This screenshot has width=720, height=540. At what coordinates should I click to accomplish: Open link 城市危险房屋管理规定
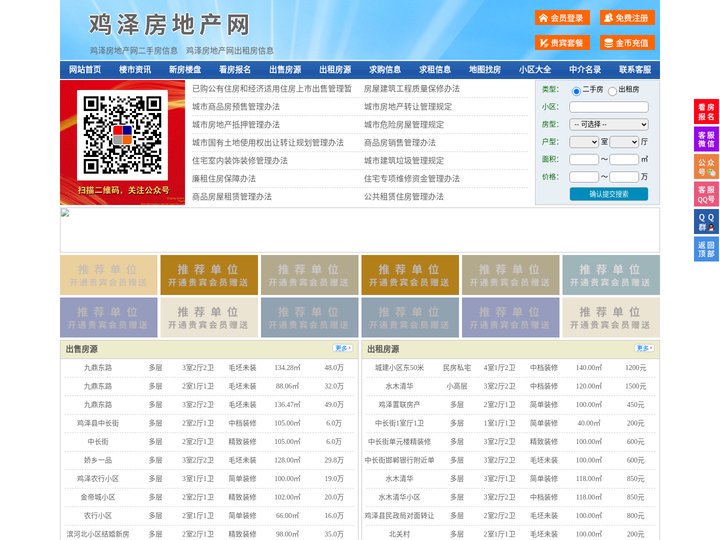(404, 124)
